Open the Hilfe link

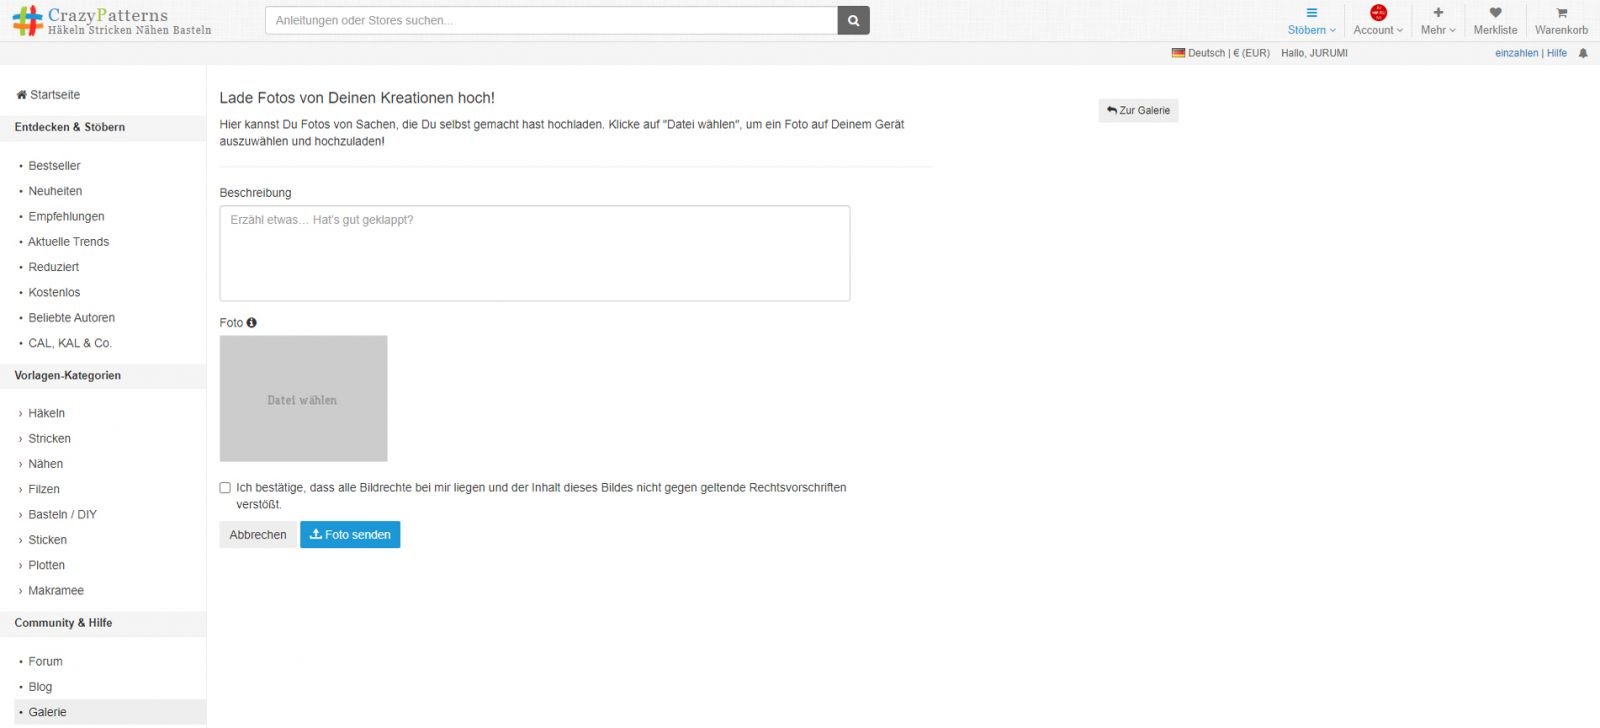[x=1557, y=53]
